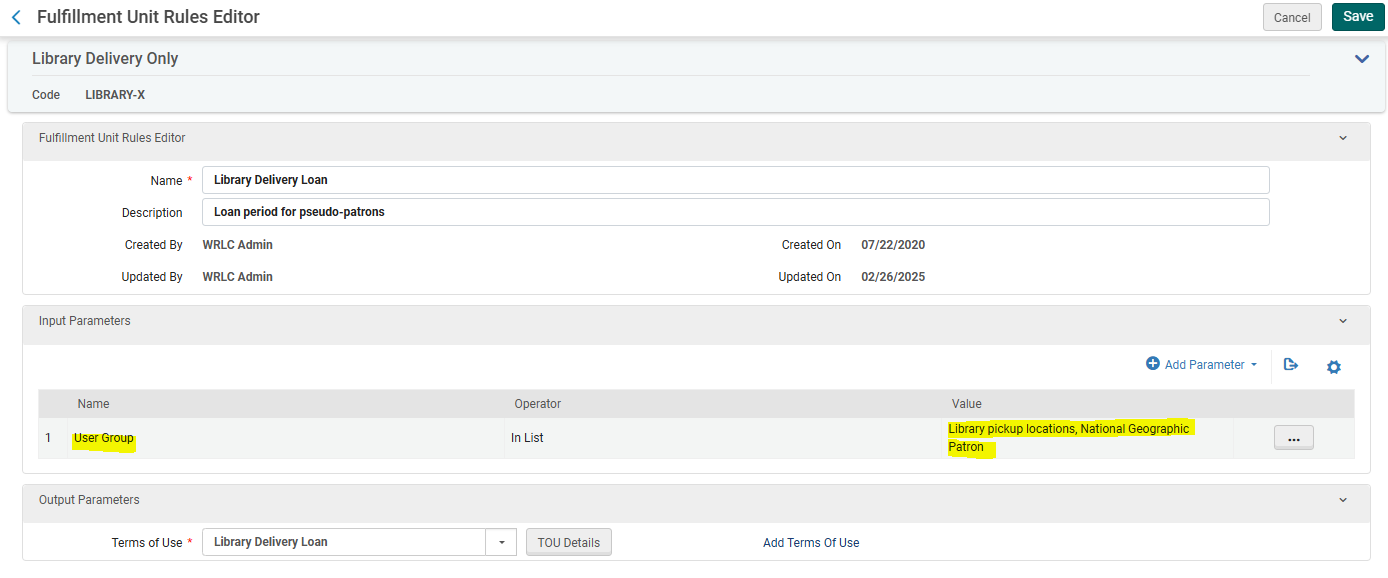Open TOU Details
The height and width of the screenshot is (578, 1388).
(x=568, y=541)
